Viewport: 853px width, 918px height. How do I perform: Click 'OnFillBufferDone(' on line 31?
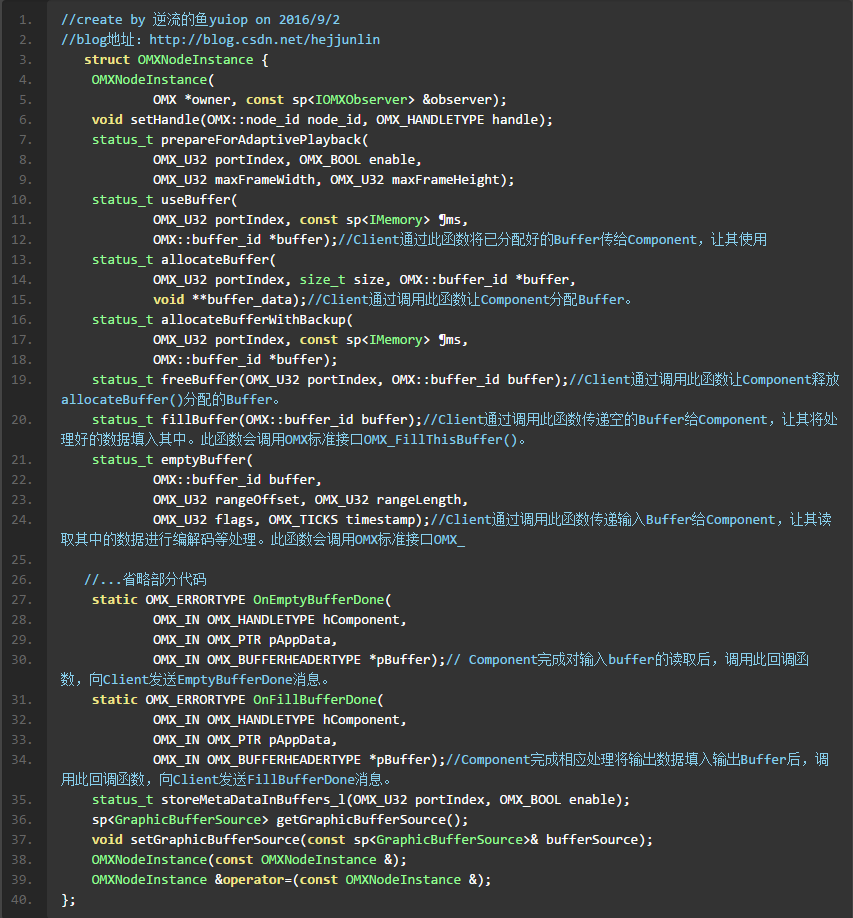(x=318, y=700)
